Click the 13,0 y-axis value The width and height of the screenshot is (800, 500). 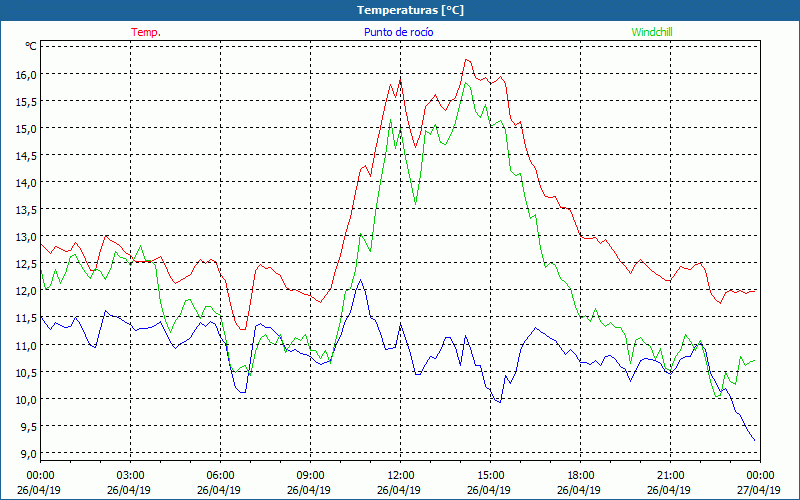[28, 236]
